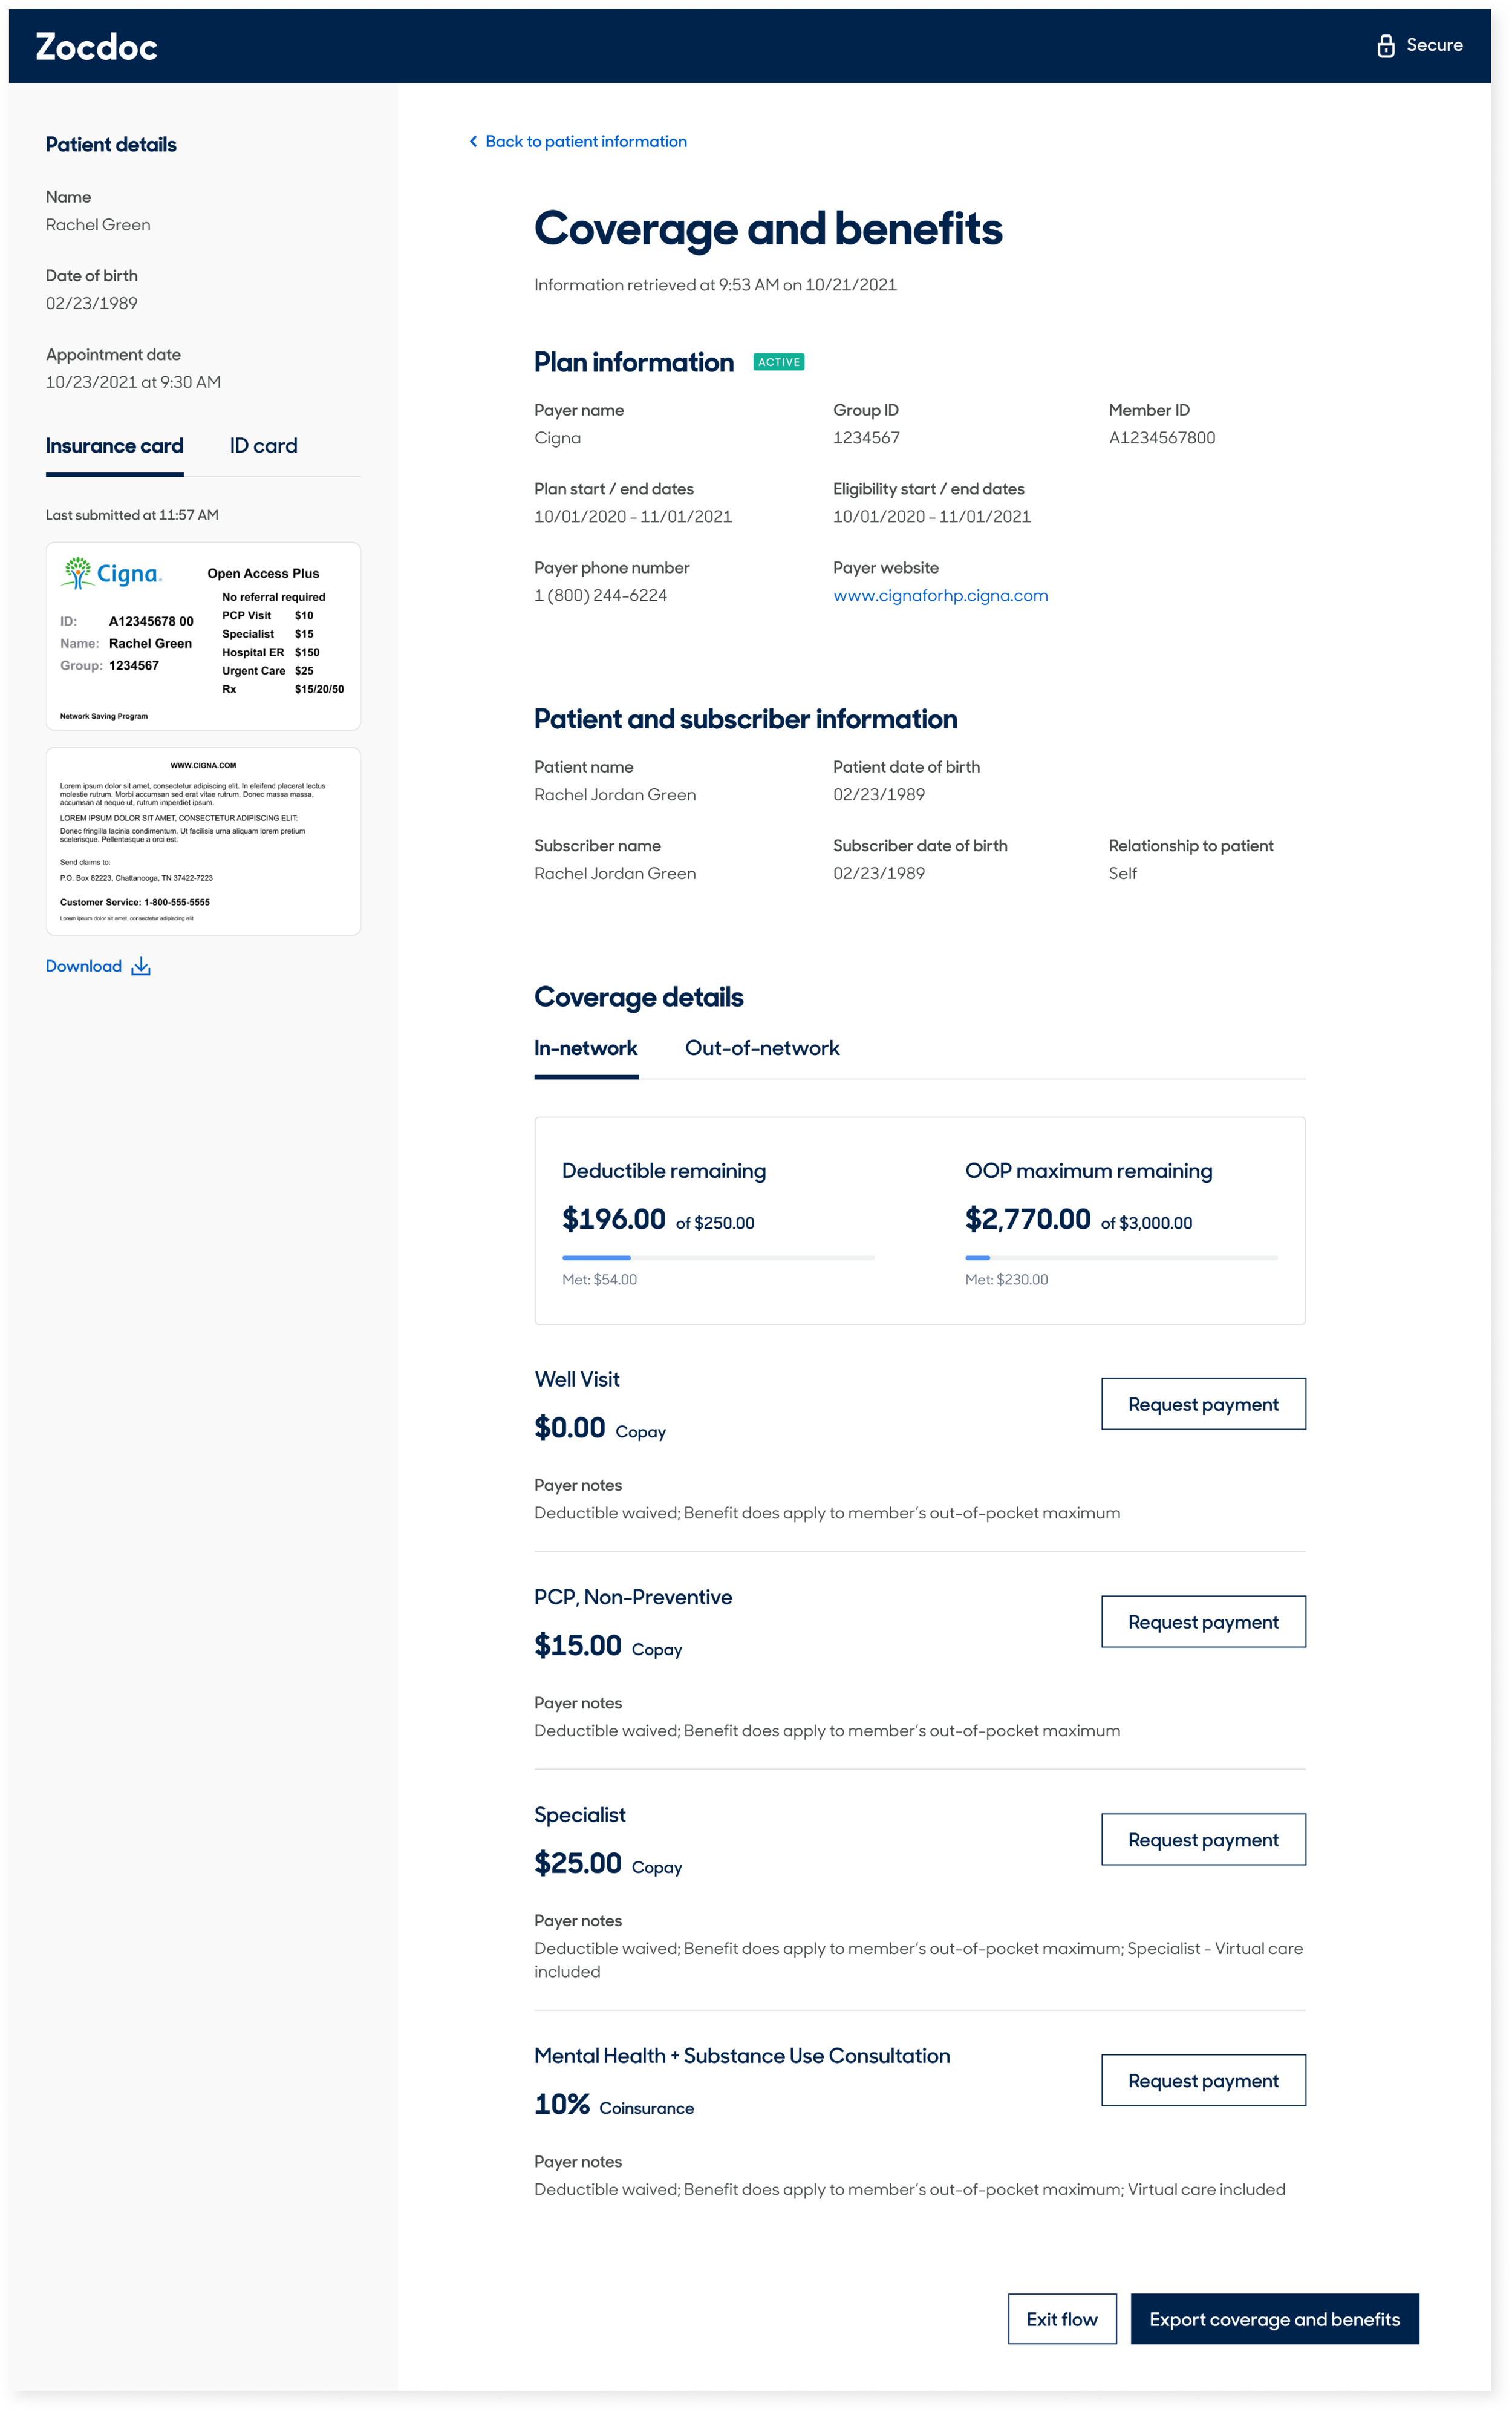1512x2412 pixels.
Task: Open the www.cignaforhp.cigna.com link
Action: click(940, 596)
